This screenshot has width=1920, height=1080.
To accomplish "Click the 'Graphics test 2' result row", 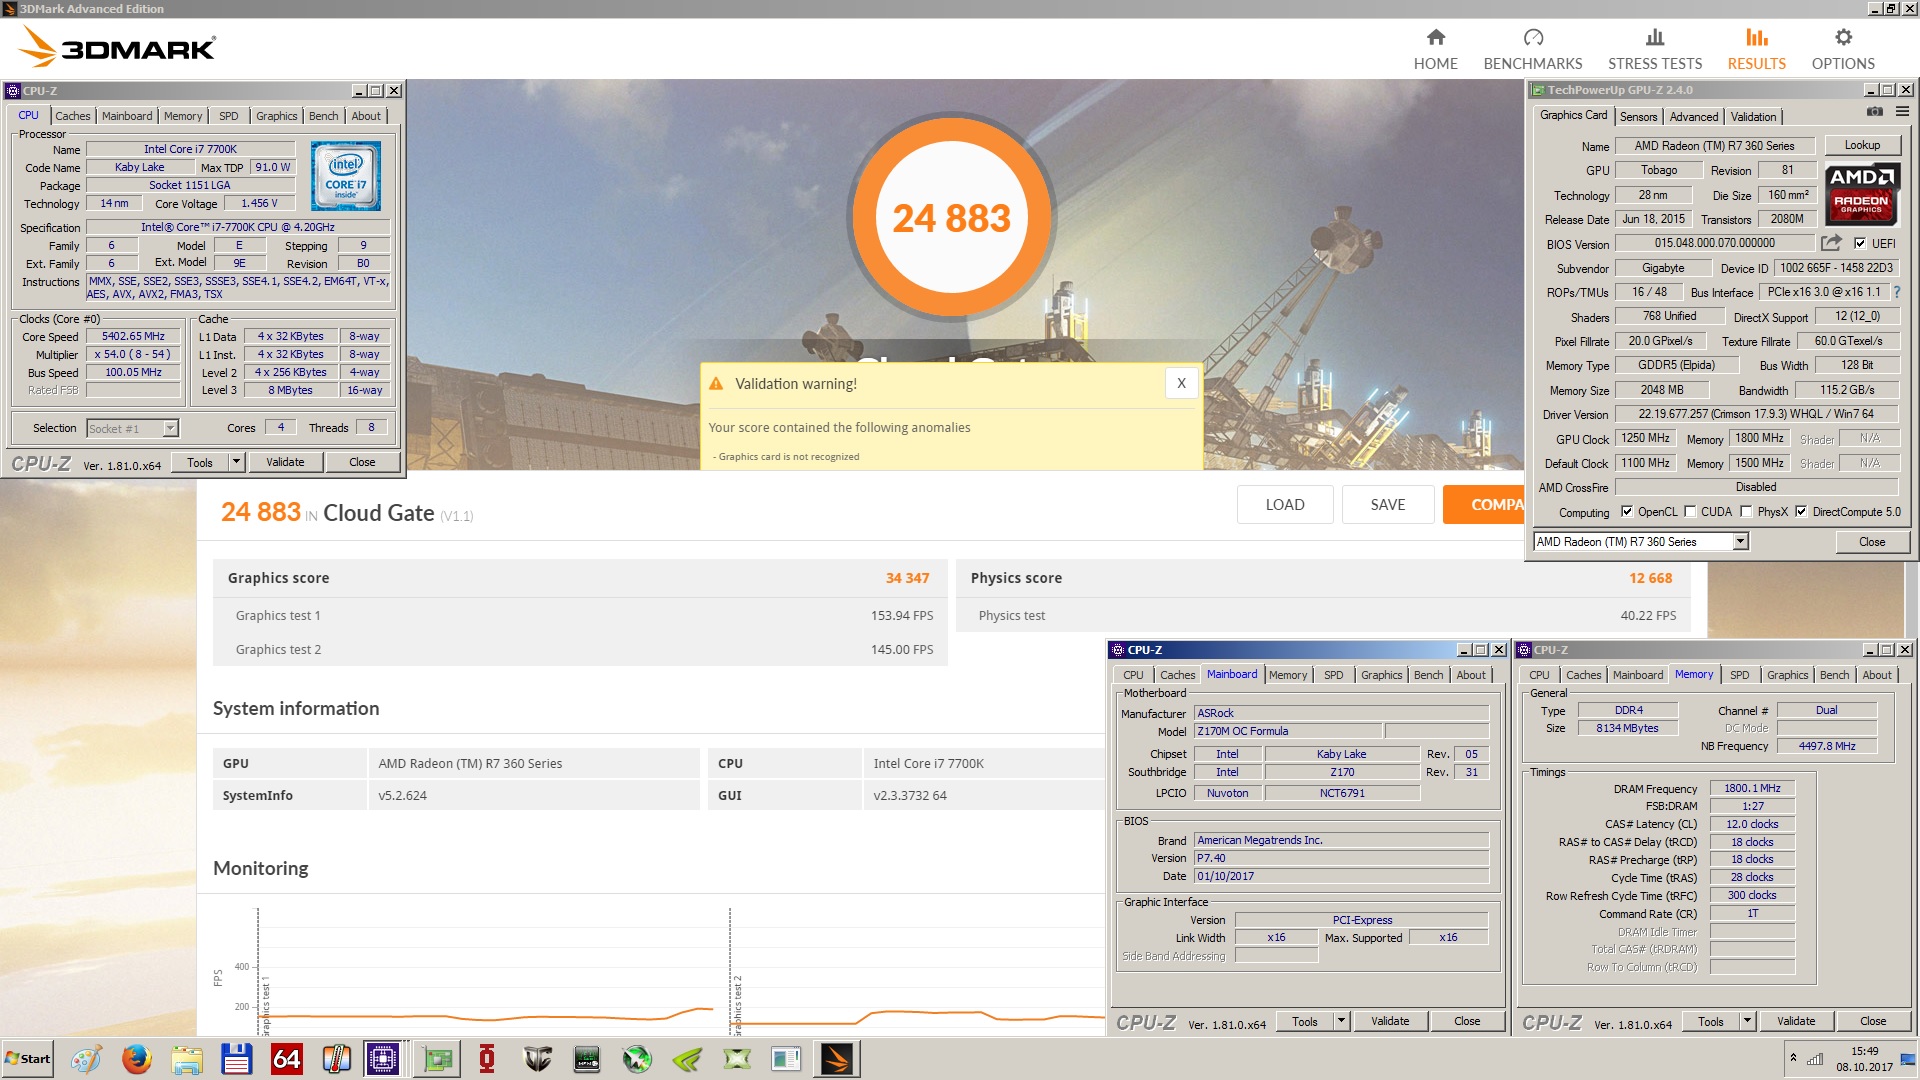I will 580,649.
